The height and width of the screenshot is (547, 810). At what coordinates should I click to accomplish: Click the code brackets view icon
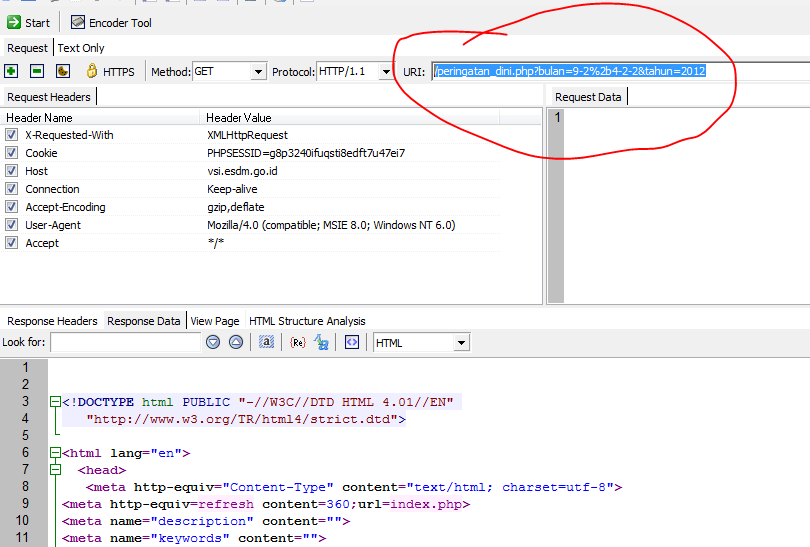click(x=352, y=342)
